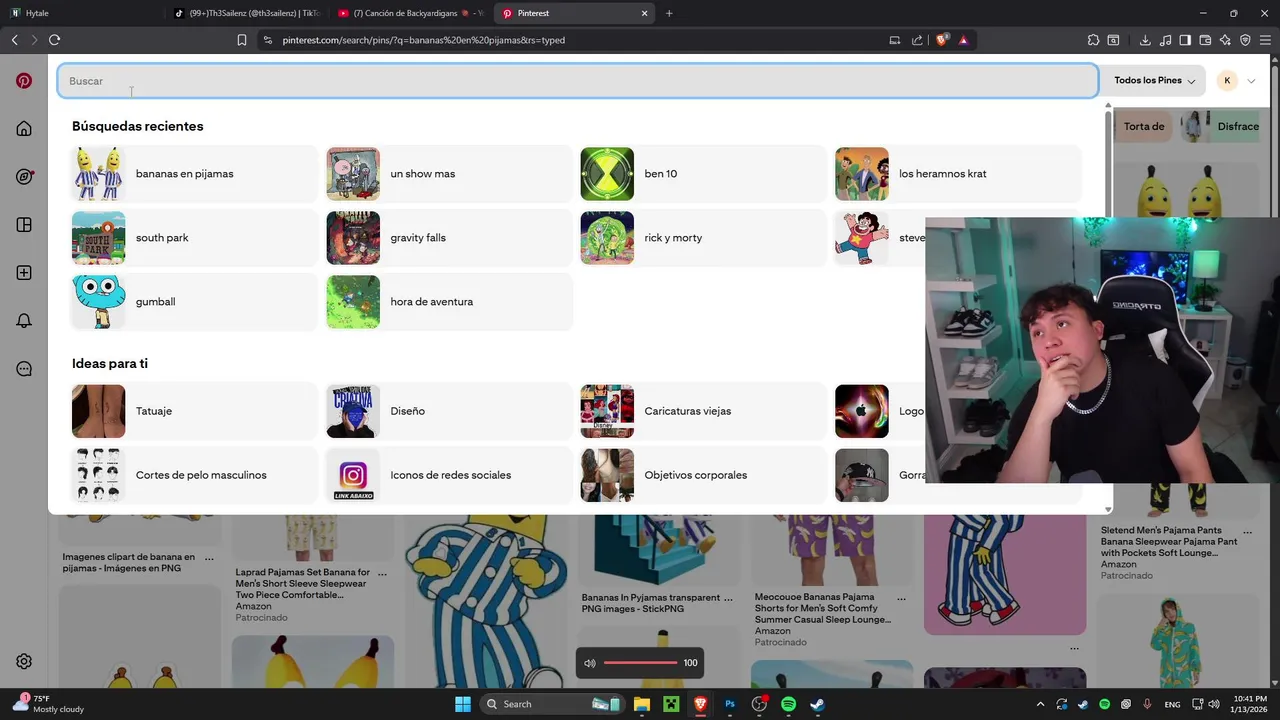This screenshot has width=1280, height=720.
Task: Switch to the Canción de Backyardigans tab
Action: tap(410, 13)
